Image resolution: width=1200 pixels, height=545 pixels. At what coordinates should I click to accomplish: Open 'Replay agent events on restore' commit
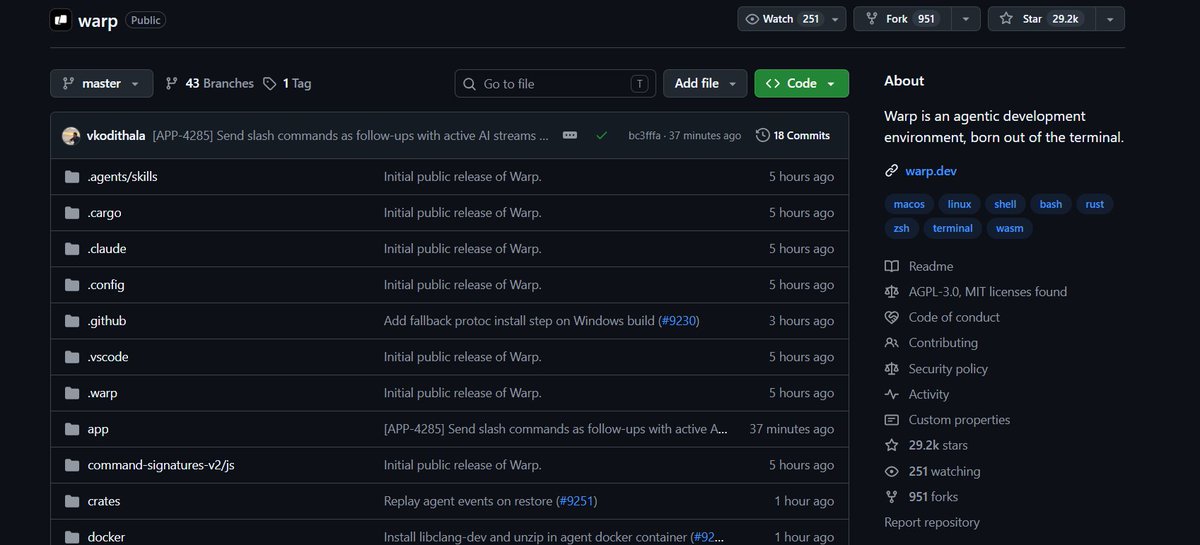click(469, 501)
